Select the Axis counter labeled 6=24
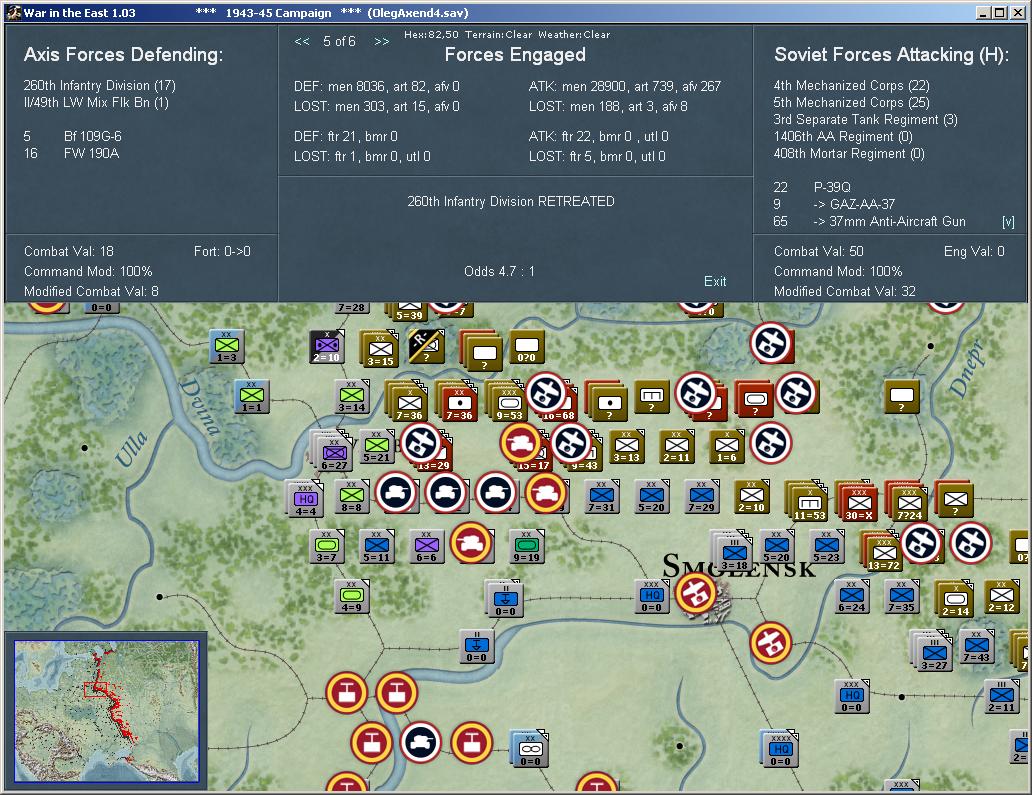This screenshot has height=795, width=1032. pyautogui.click(x=852, y=597)
